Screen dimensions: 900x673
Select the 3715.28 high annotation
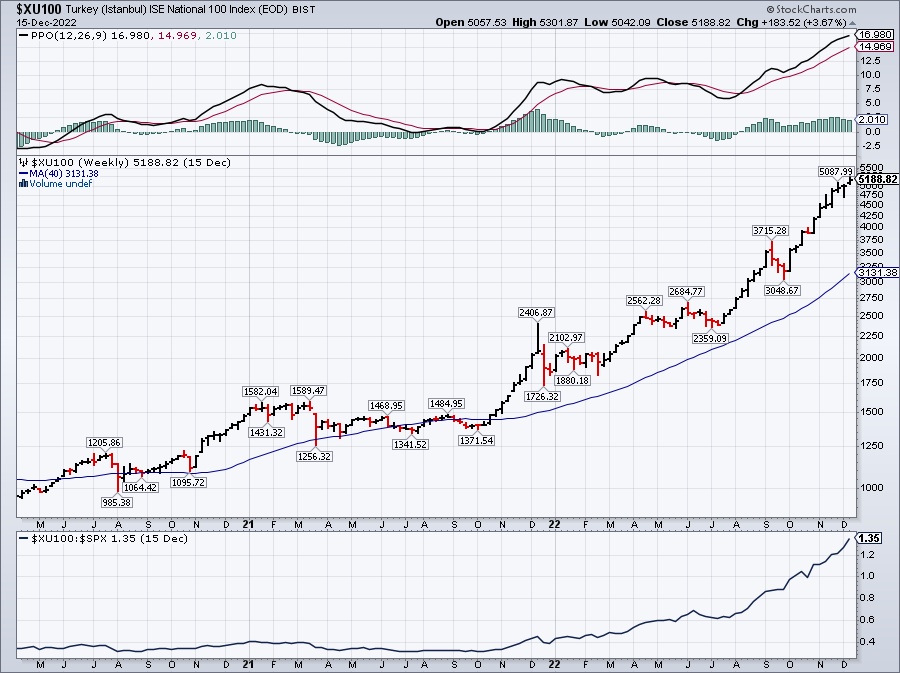coord(771,230)
